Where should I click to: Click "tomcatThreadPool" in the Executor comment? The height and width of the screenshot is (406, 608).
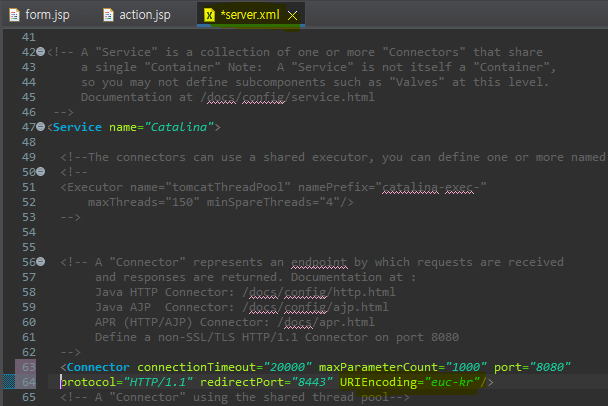[228, 187]
